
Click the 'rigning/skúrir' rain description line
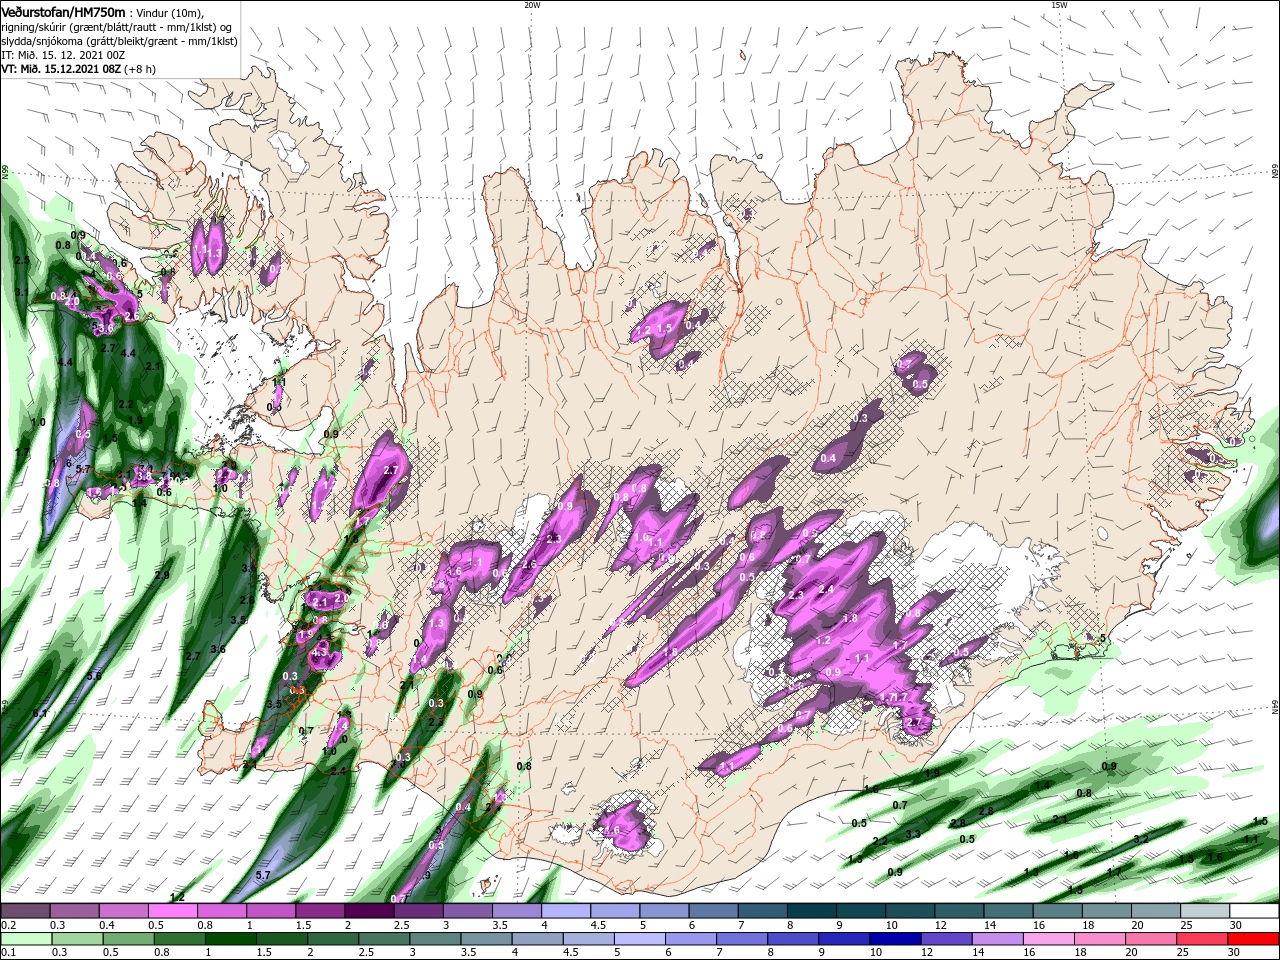[x=118, y=27]
